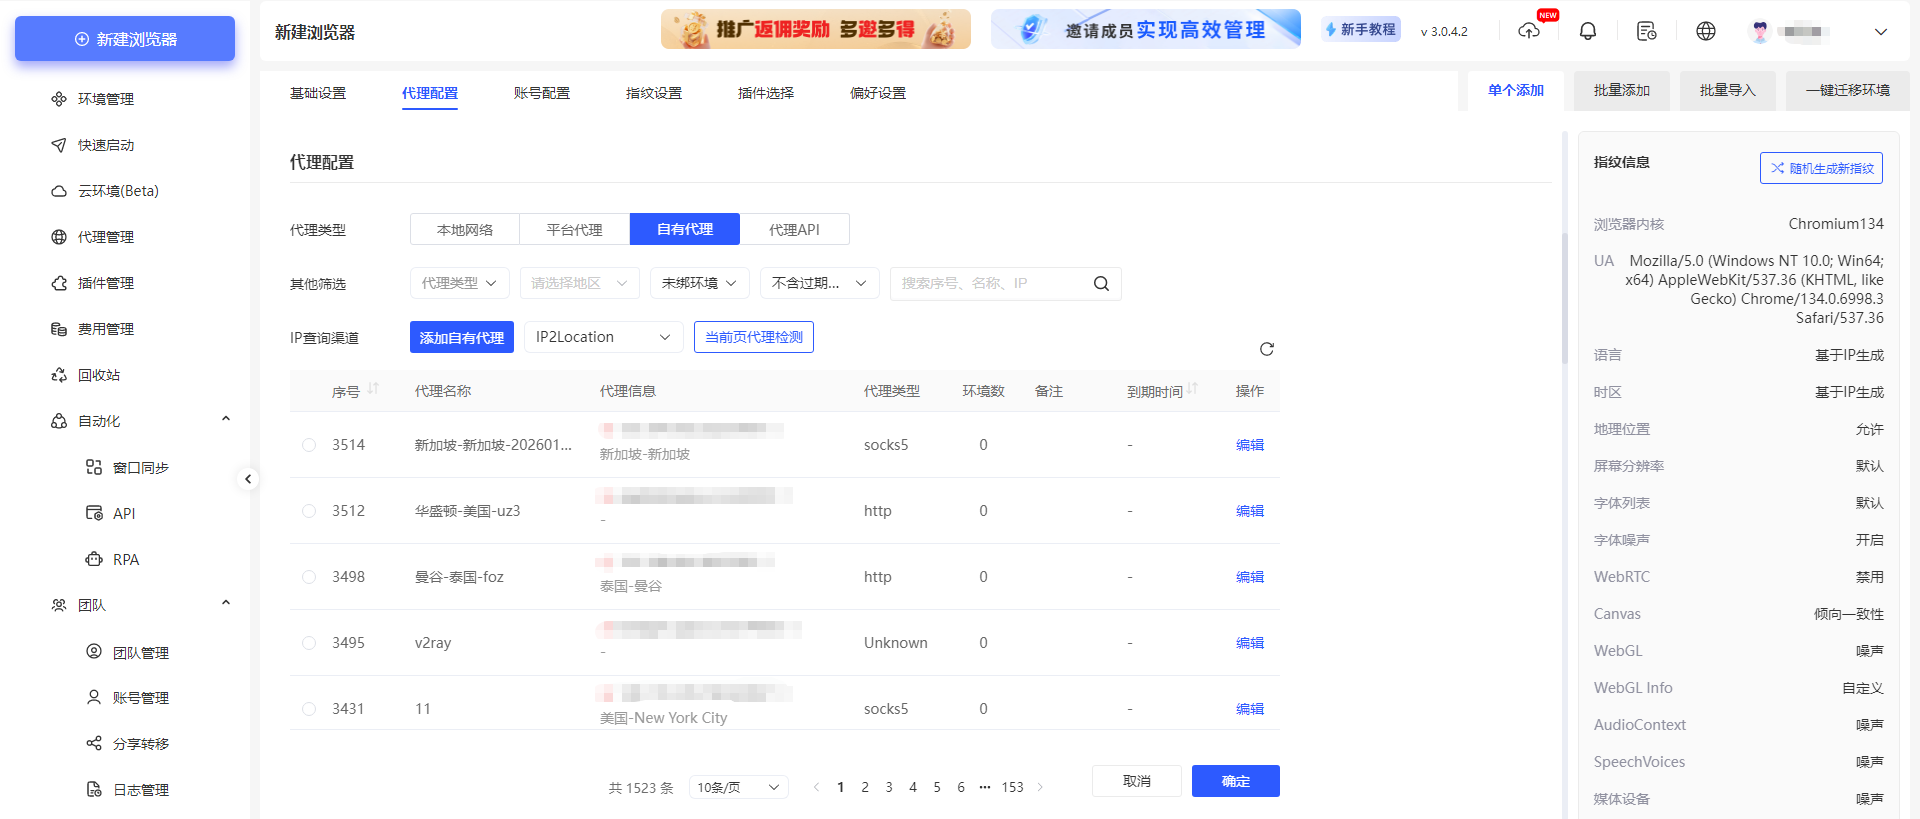Image resolution: width=1920 pixels, height=819 pixels.
Task: Click the 插件管理 puzzle icon
Action: coord(59,283)
